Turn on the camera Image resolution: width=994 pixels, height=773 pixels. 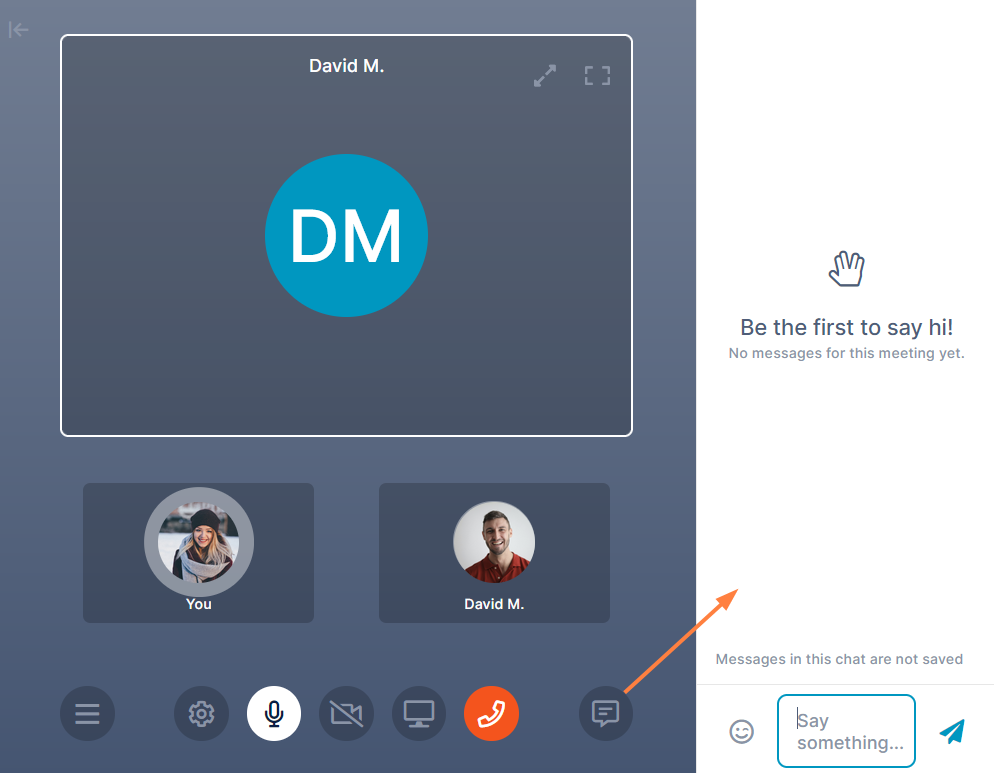point(346,713)
